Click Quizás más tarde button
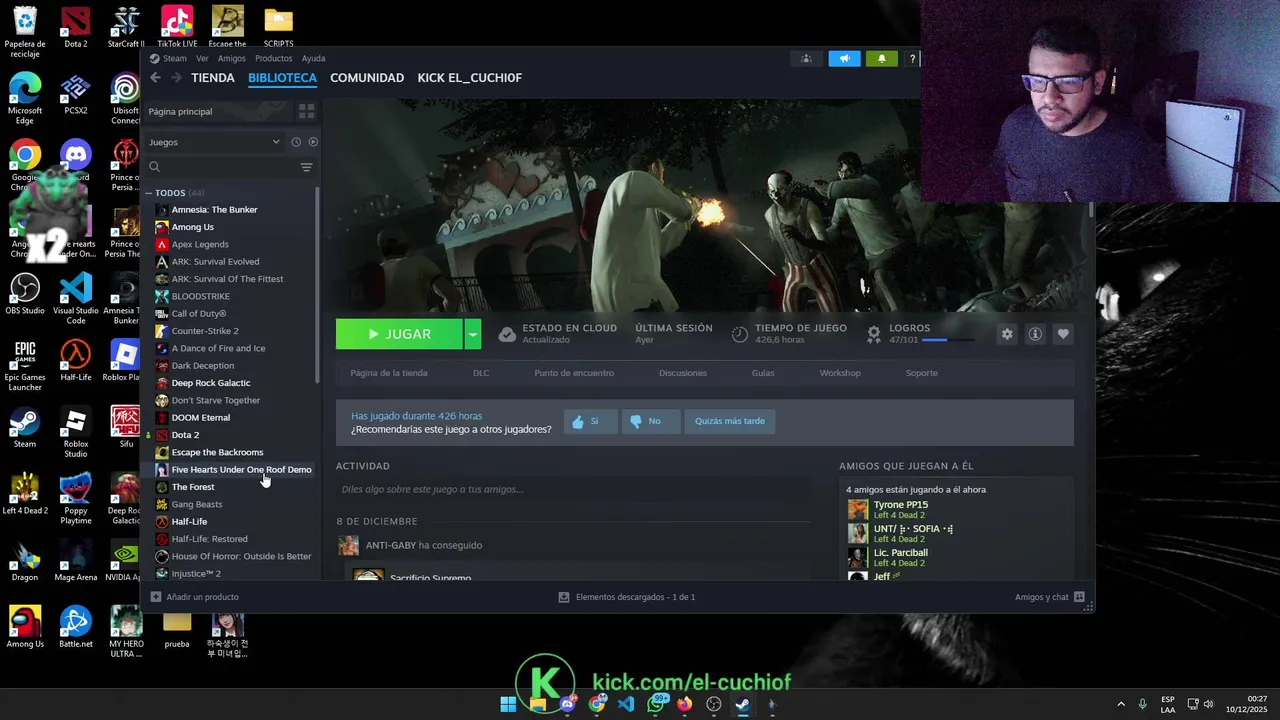 click(x=730, y=421)
